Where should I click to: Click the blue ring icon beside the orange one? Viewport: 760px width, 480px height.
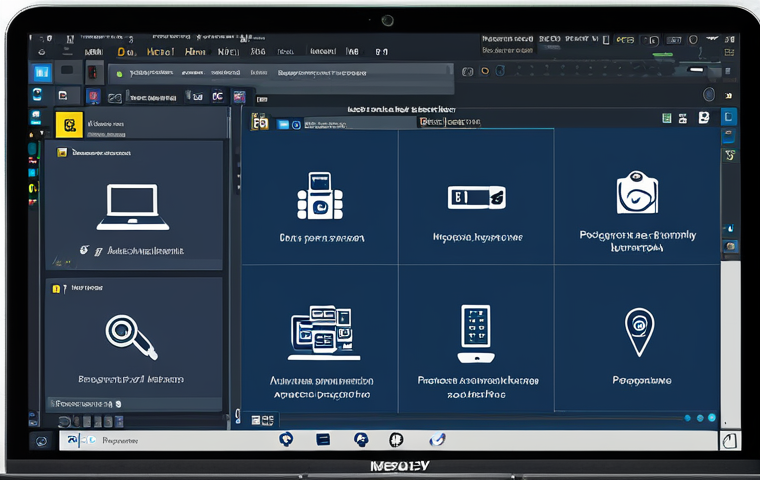coord(500,71)
